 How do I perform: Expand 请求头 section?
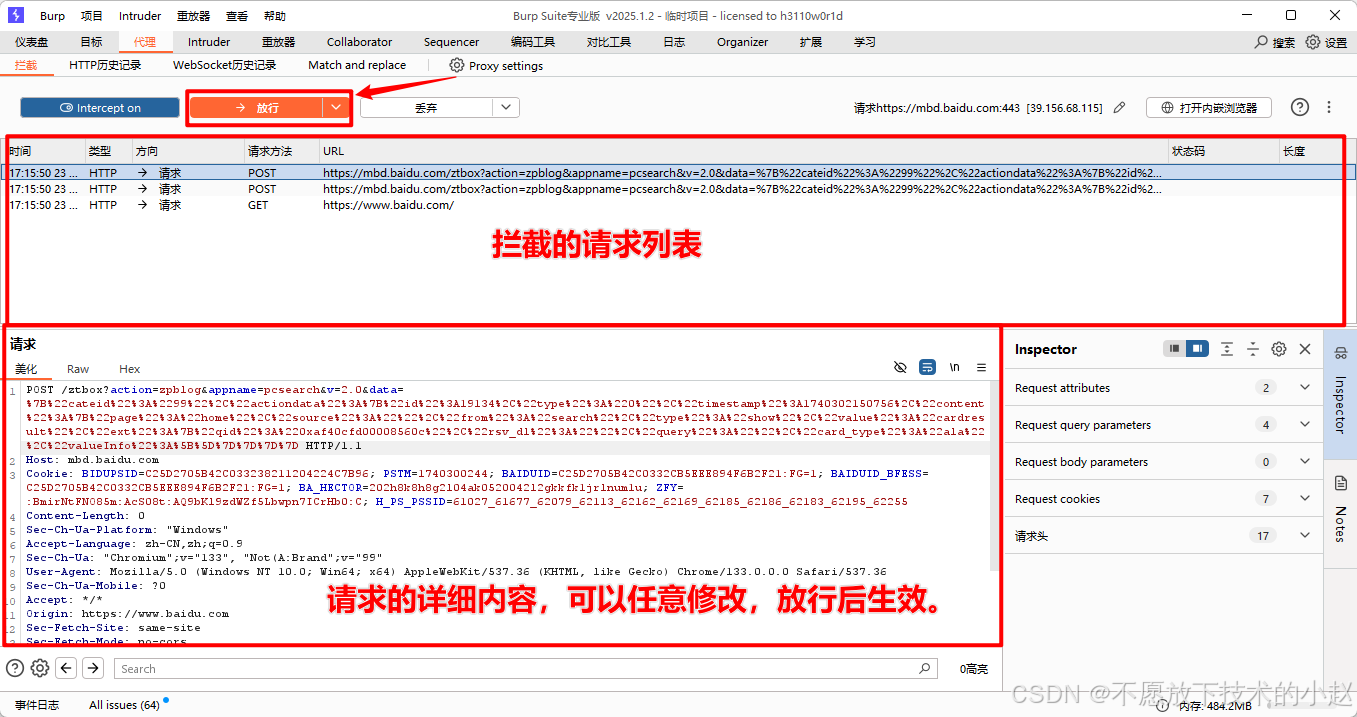[1305, 536]
